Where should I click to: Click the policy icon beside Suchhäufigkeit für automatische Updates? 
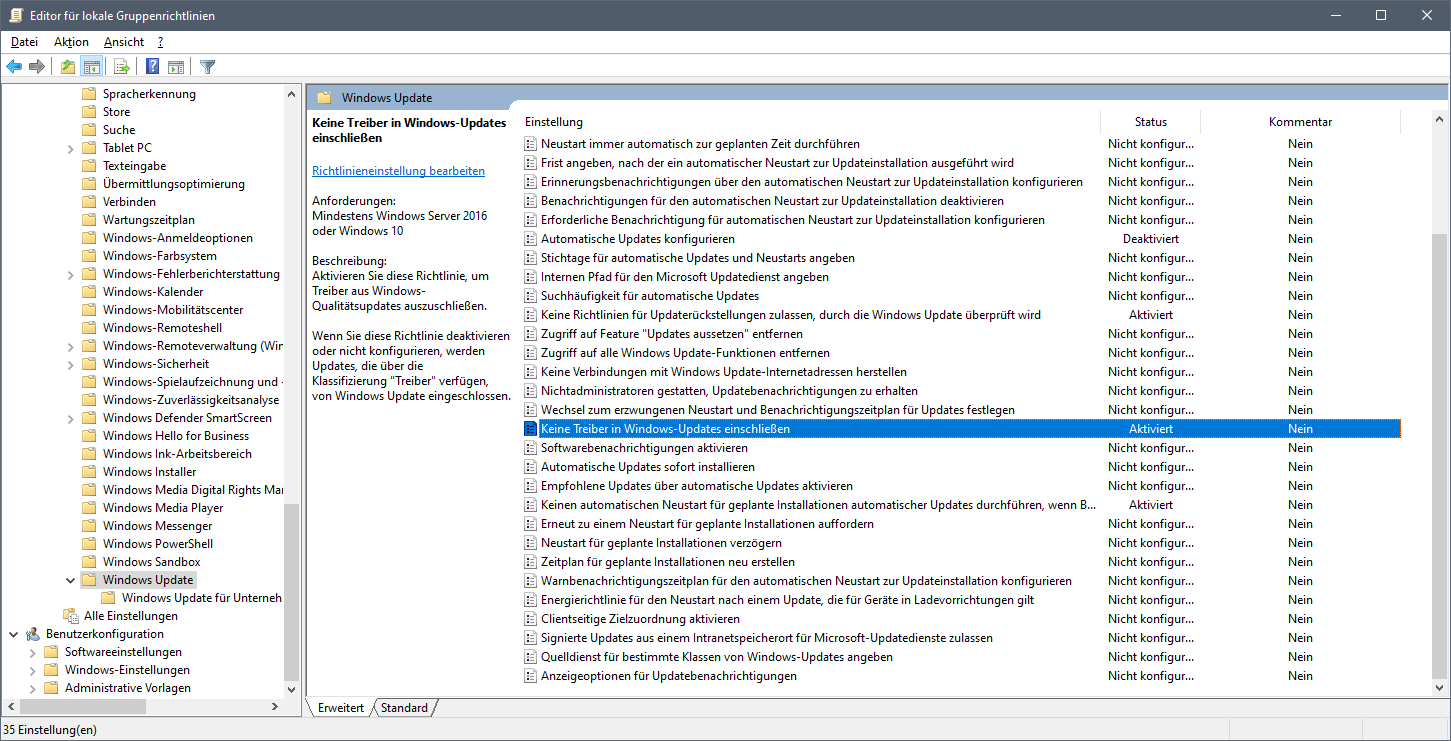pyautogui.click(x=531, y=296)
